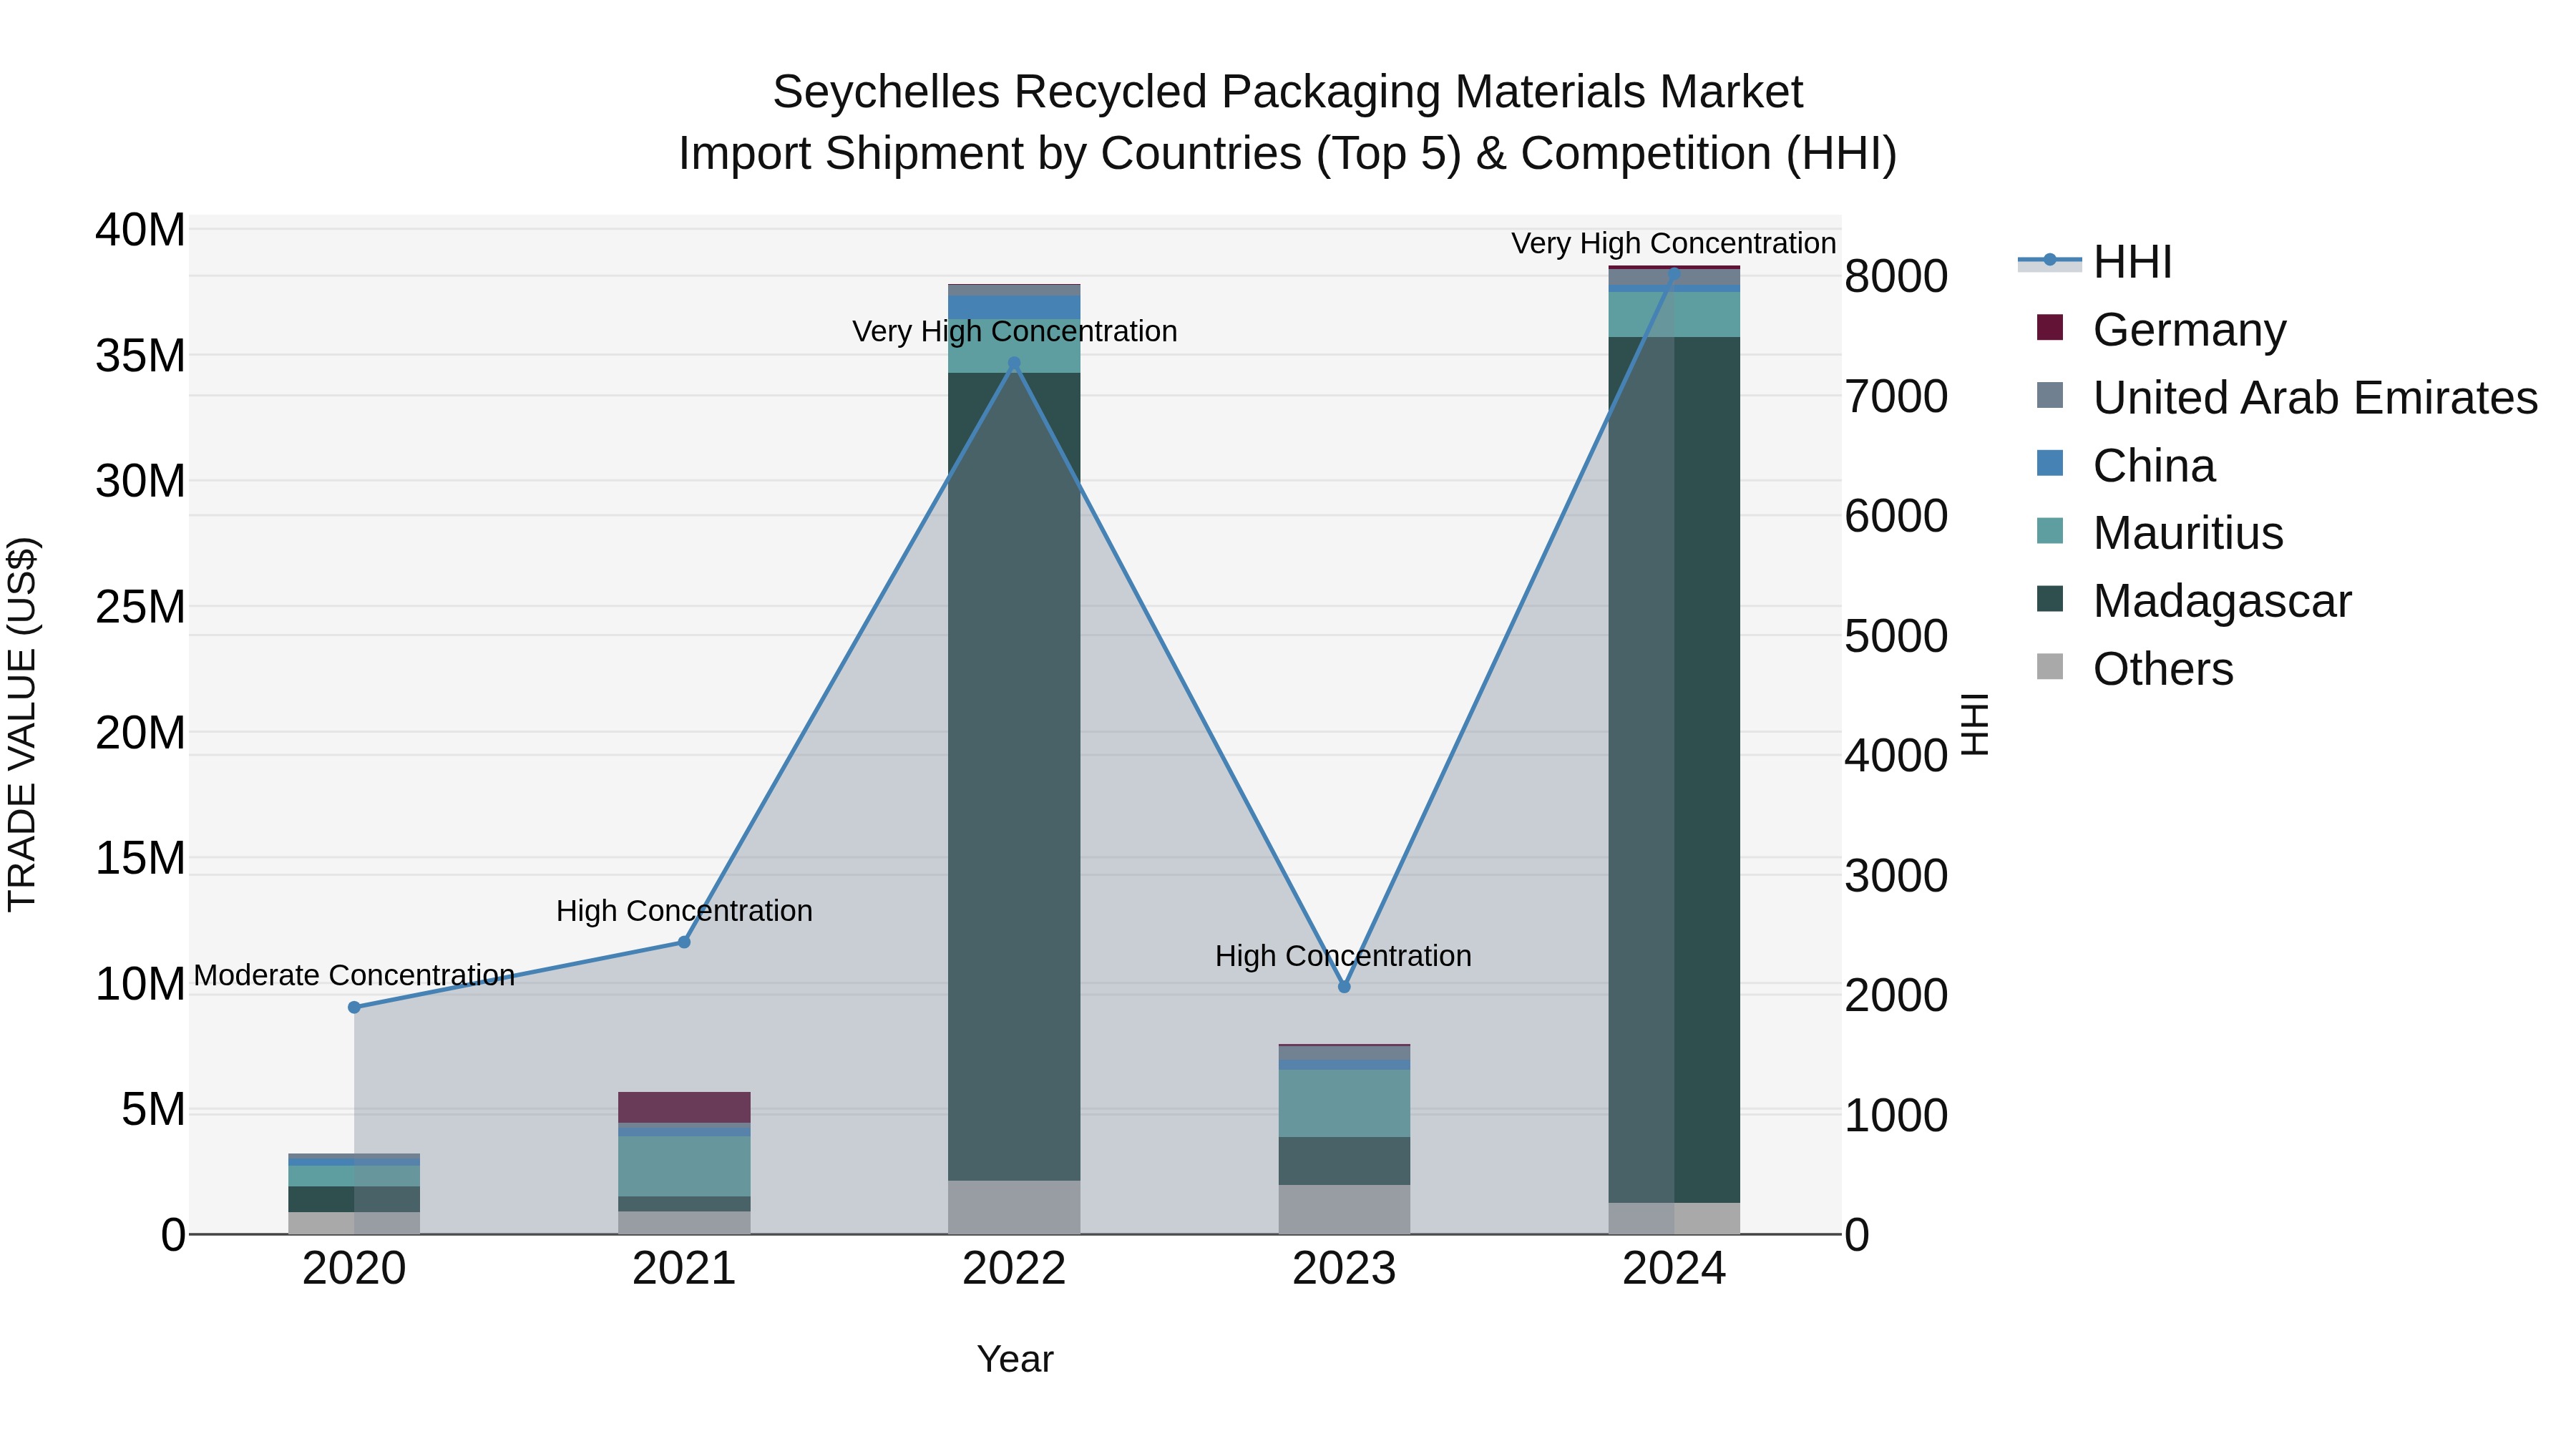2576x1449 pixels.
Task: Click the 2023 HHI data point
Action: [x=1344, y=987]
